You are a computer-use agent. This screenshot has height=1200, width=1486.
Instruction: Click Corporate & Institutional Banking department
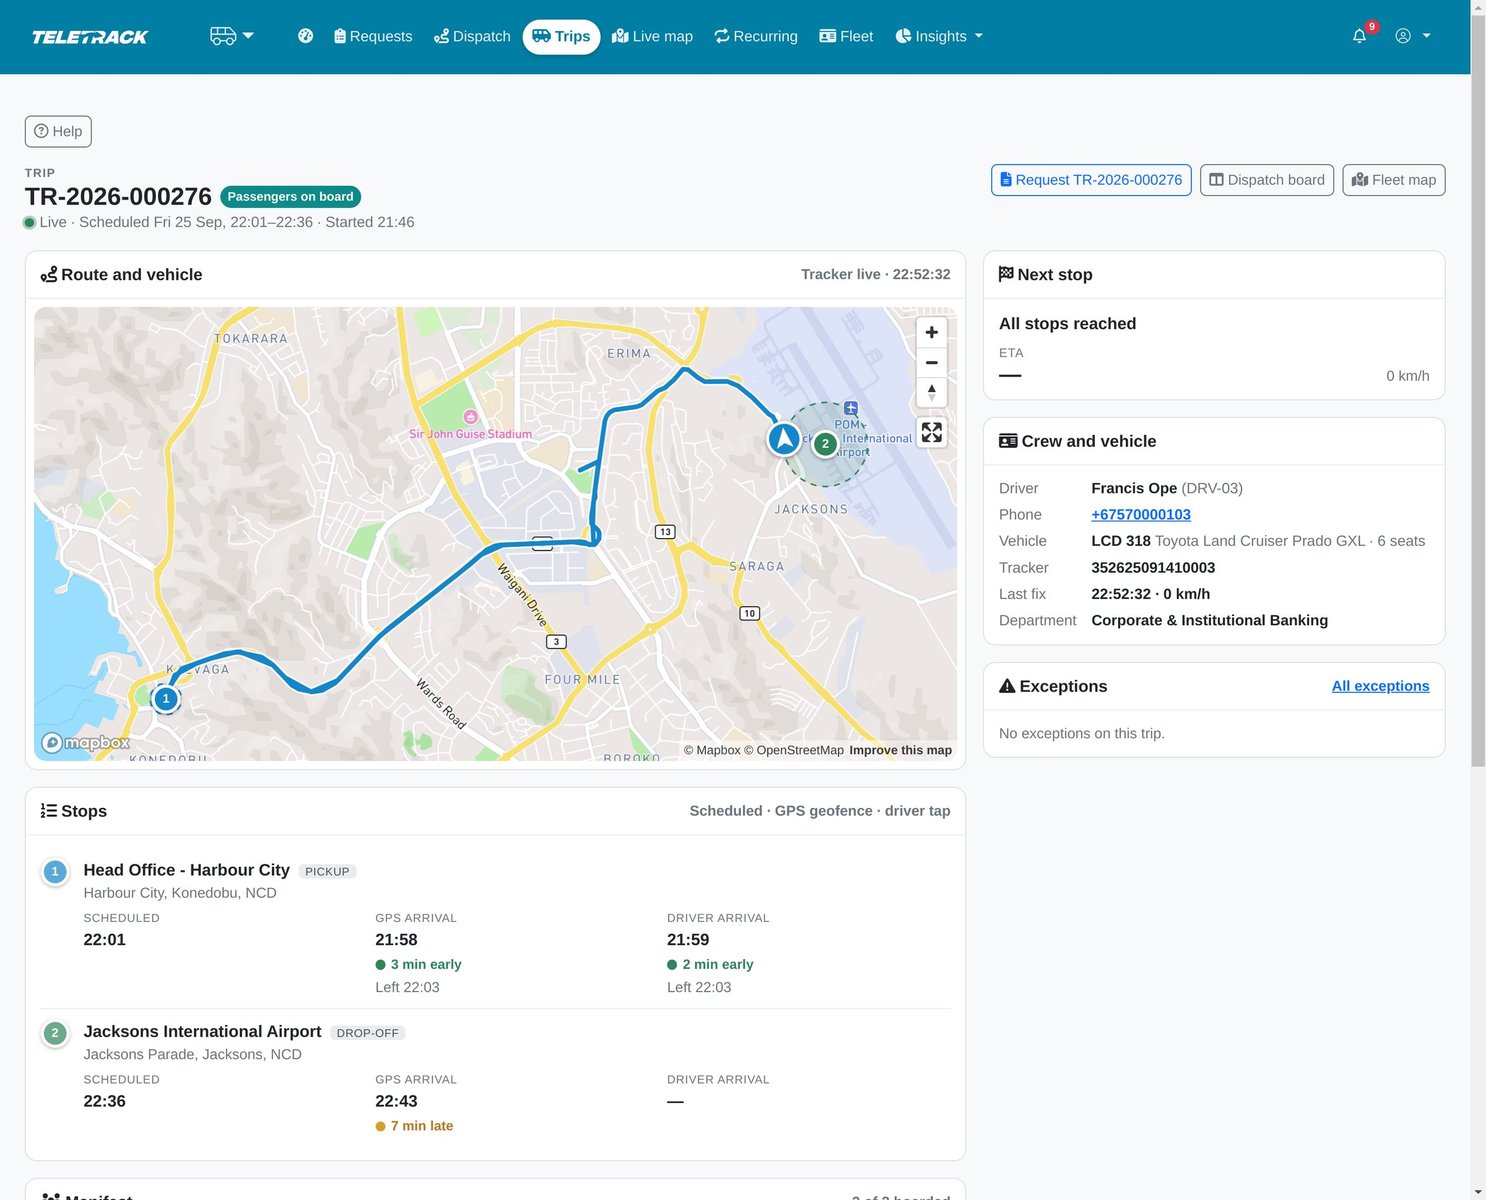point(1210,620)
